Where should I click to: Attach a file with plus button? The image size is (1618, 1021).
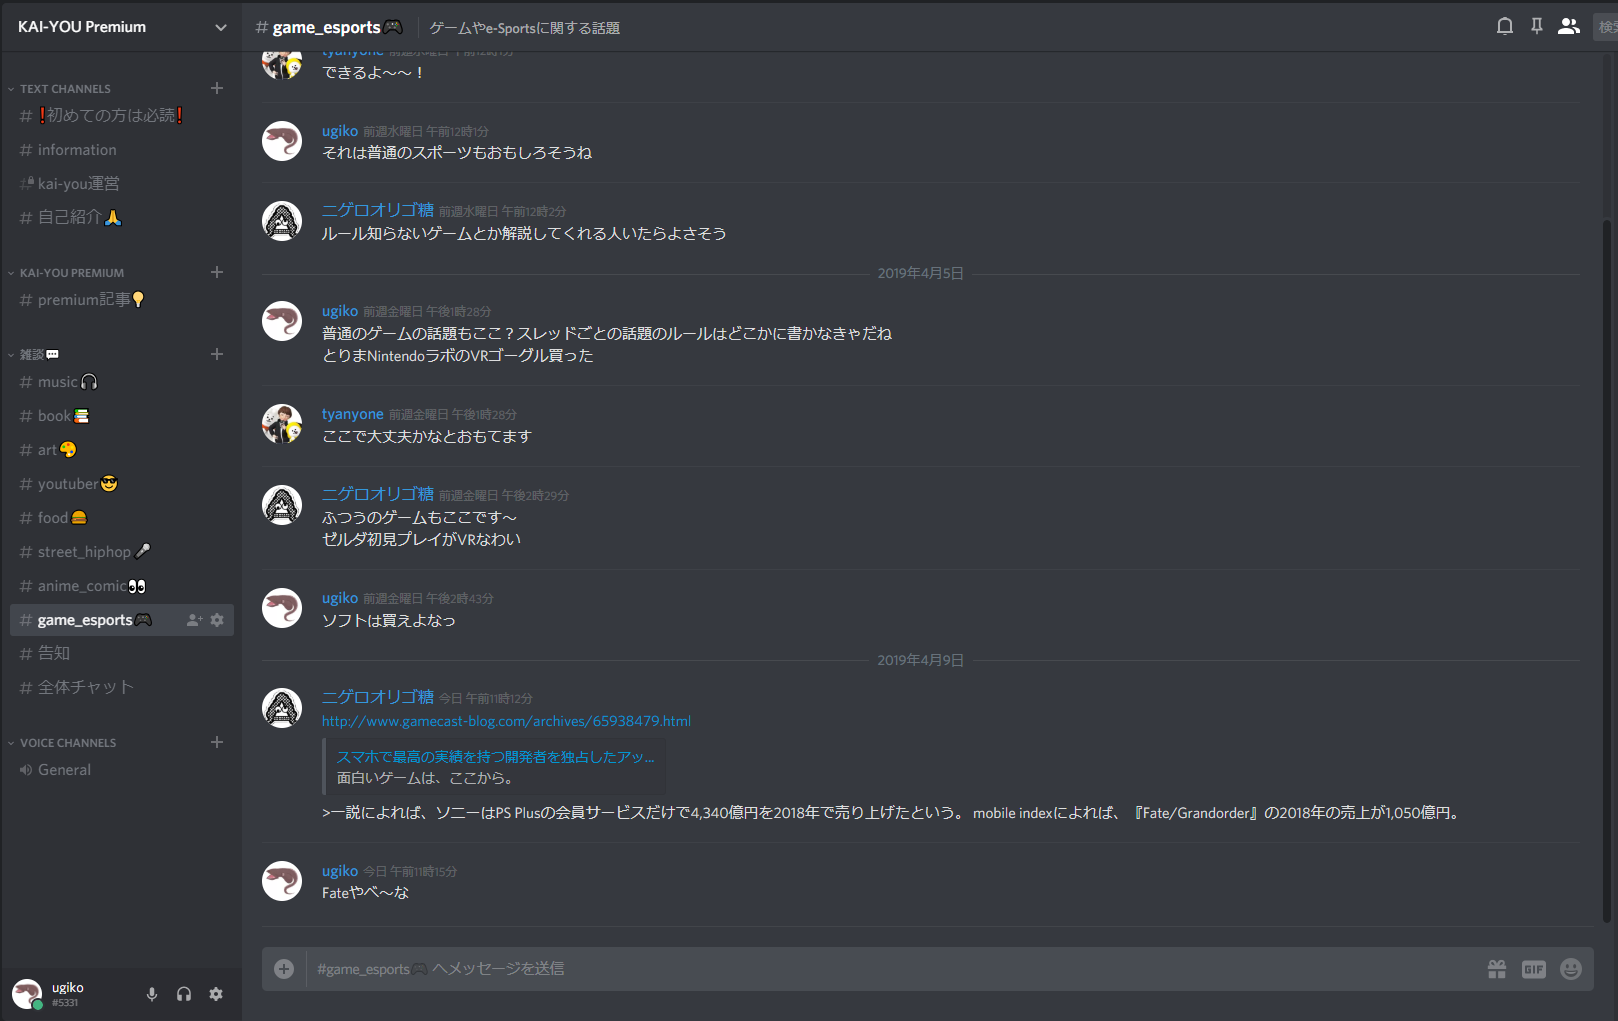coord(284,969)
